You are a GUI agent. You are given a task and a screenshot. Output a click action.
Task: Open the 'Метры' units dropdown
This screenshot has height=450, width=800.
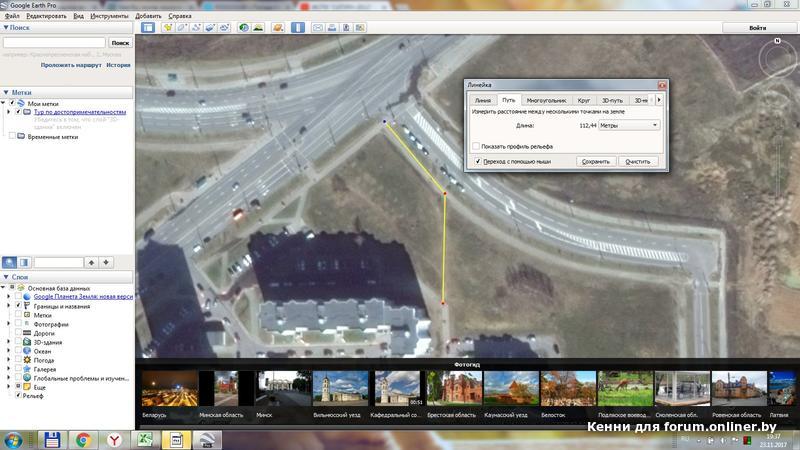628,125
